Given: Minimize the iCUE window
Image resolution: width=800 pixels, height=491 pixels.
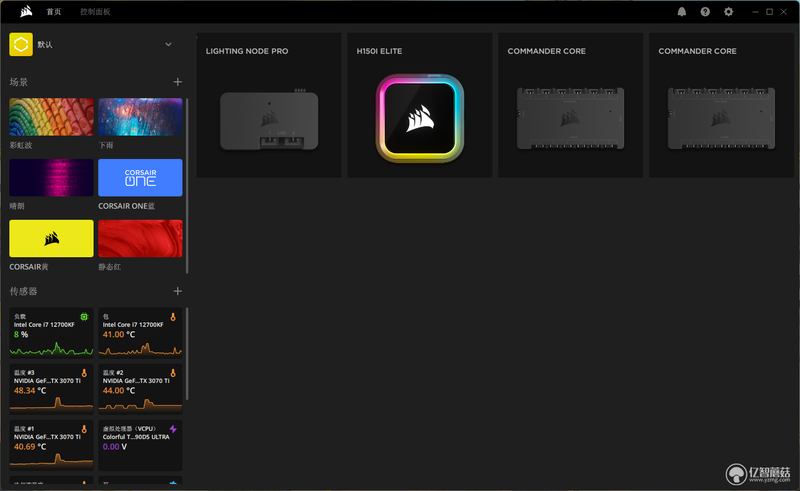Looking at the screenshot, I should tap(755, 12).
